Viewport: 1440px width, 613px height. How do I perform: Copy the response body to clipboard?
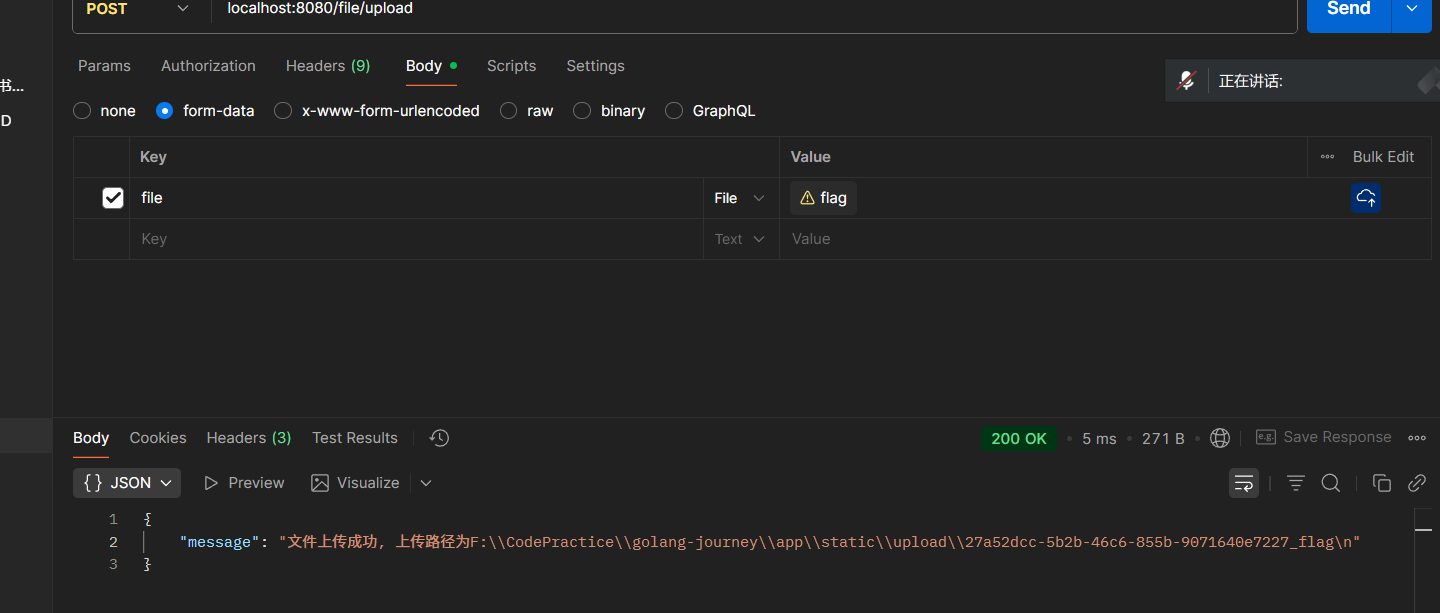click(1382, 483)
